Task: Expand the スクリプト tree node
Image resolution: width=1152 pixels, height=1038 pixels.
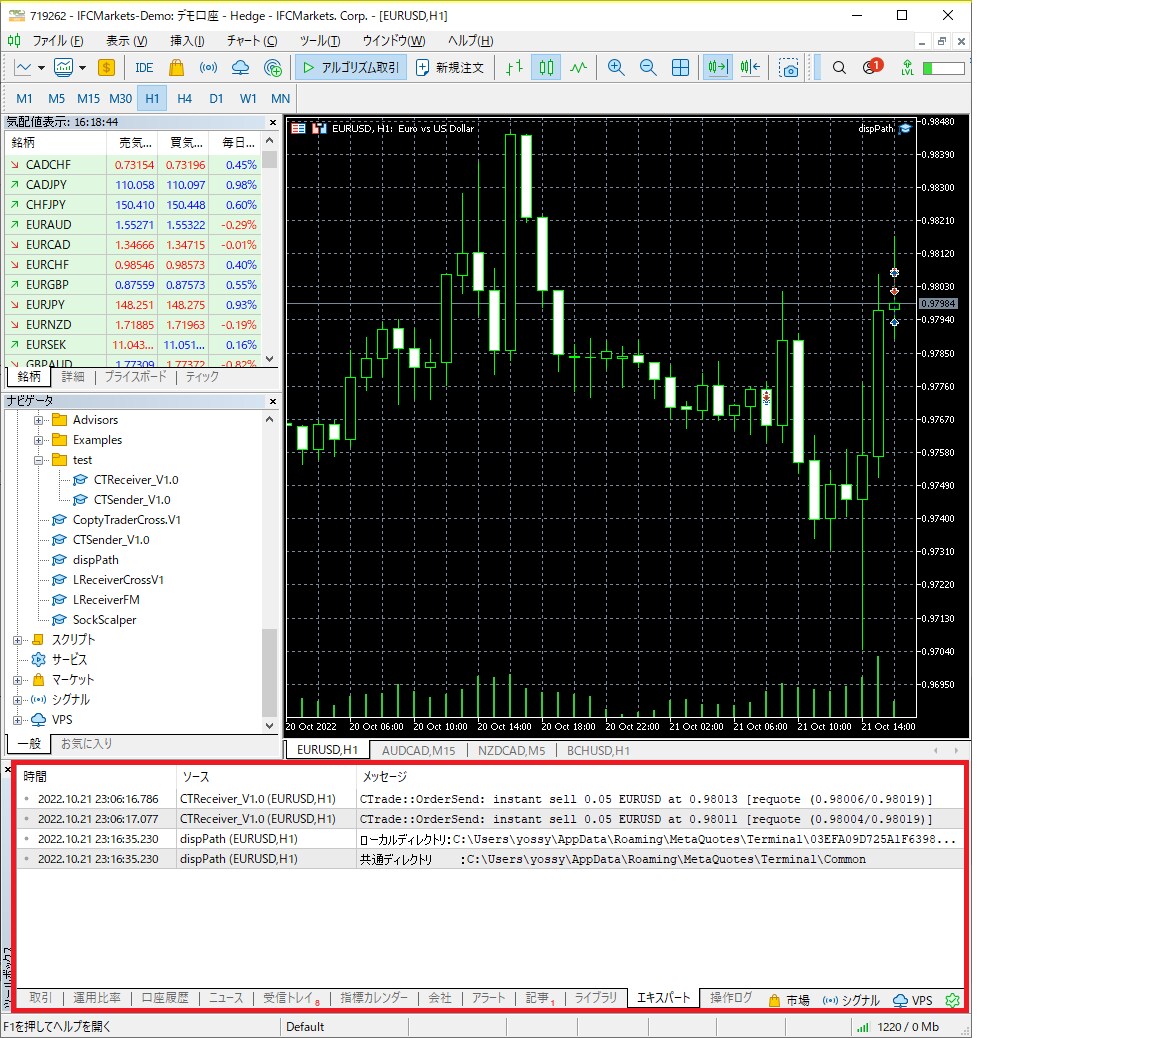Action: [18, 640]
